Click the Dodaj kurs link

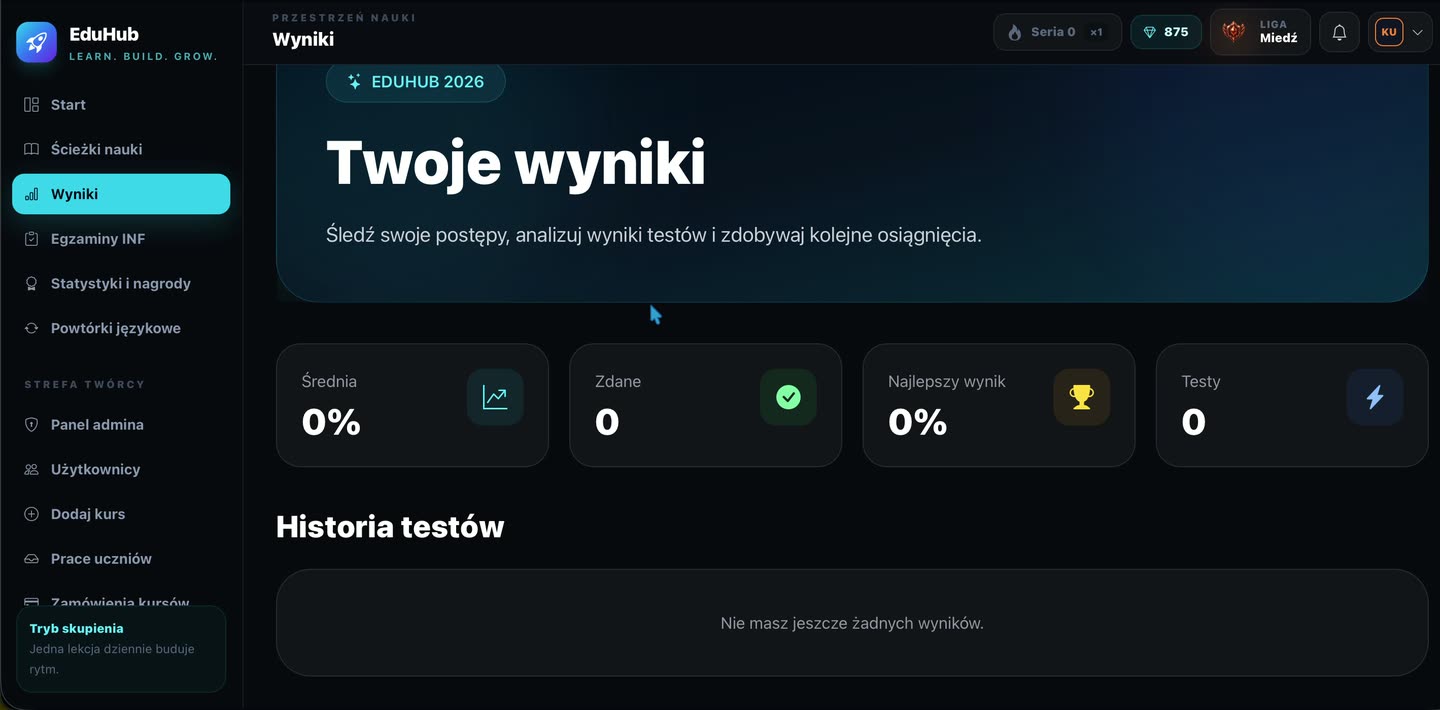click(121, 514)
